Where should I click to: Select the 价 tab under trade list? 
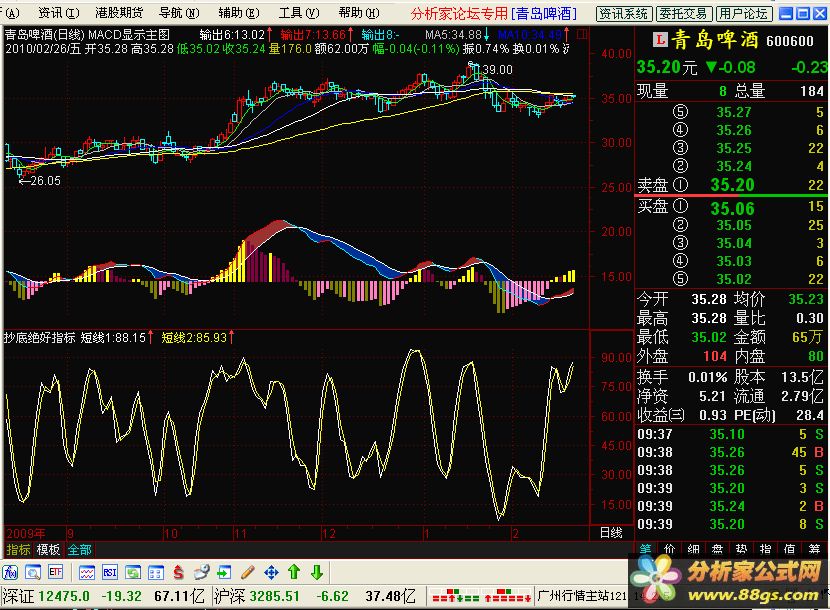pyautogui.click(x=670, y=549)
